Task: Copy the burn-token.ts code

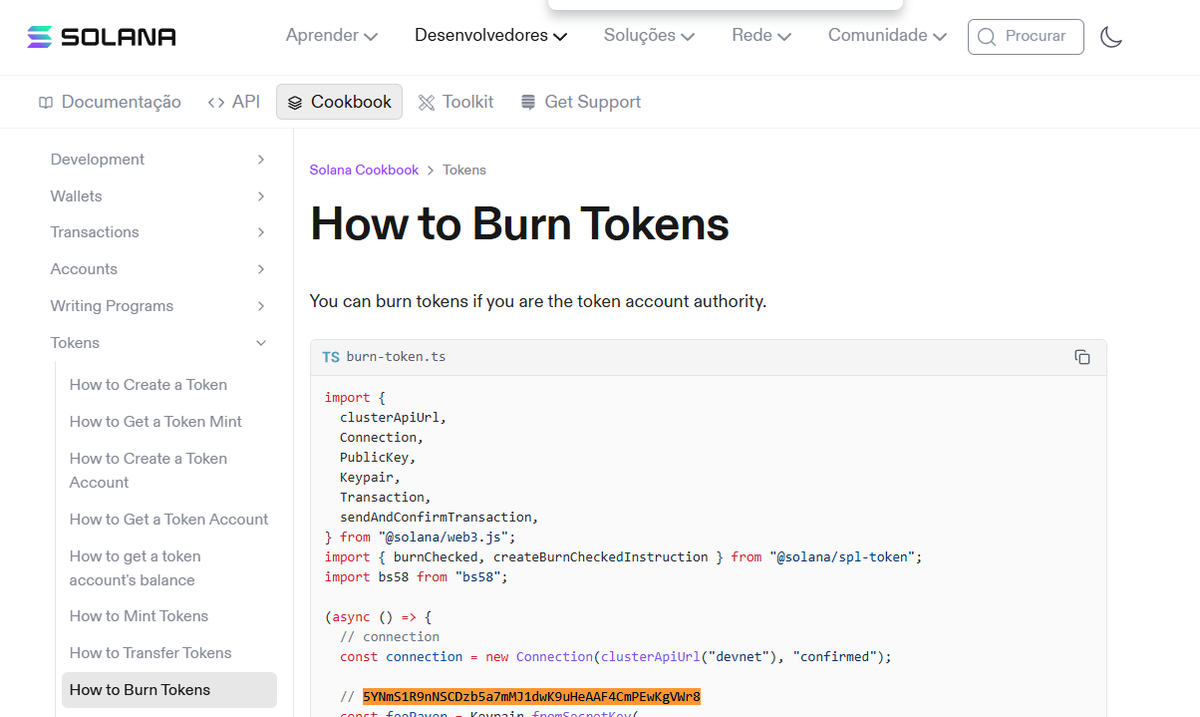Action: pos(1082,357)
